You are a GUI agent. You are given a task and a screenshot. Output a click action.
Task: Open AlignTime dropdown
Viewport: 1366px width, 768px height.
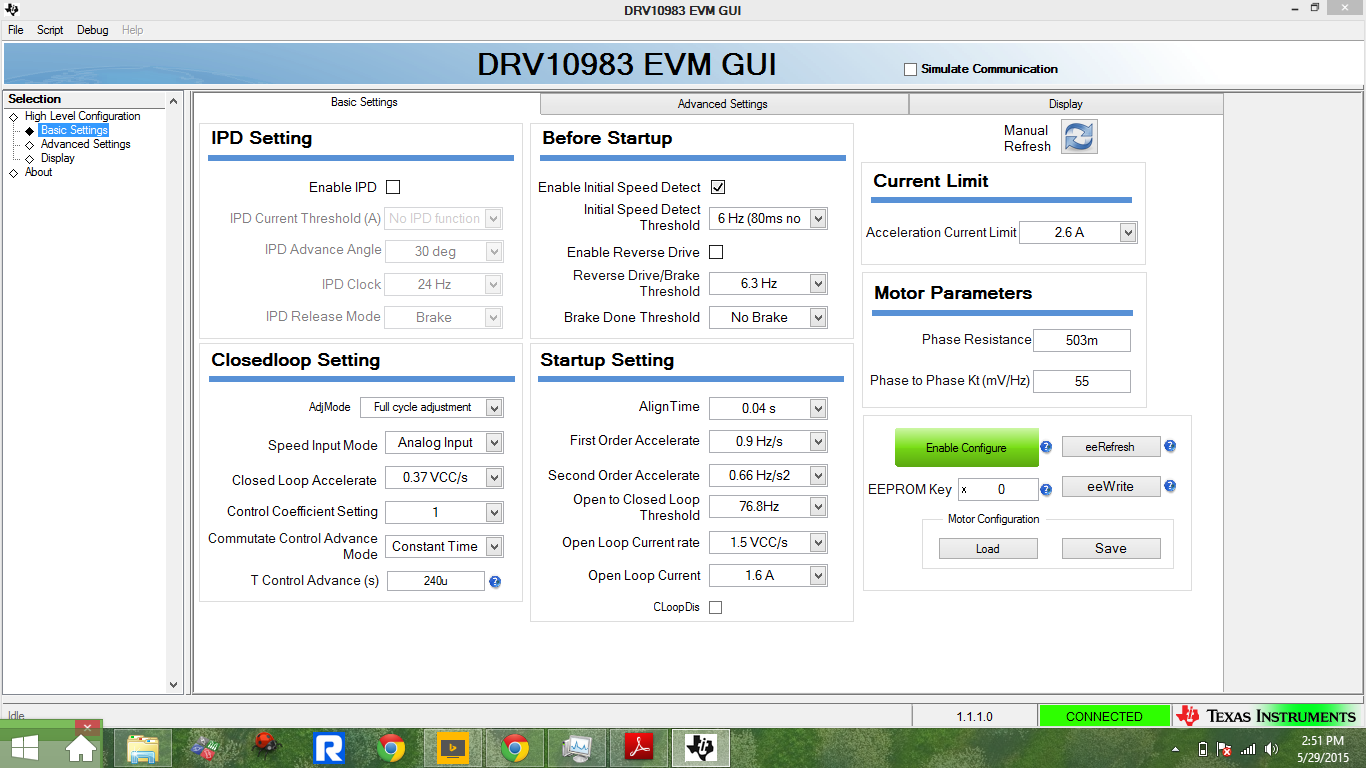[x=818, y=408]
